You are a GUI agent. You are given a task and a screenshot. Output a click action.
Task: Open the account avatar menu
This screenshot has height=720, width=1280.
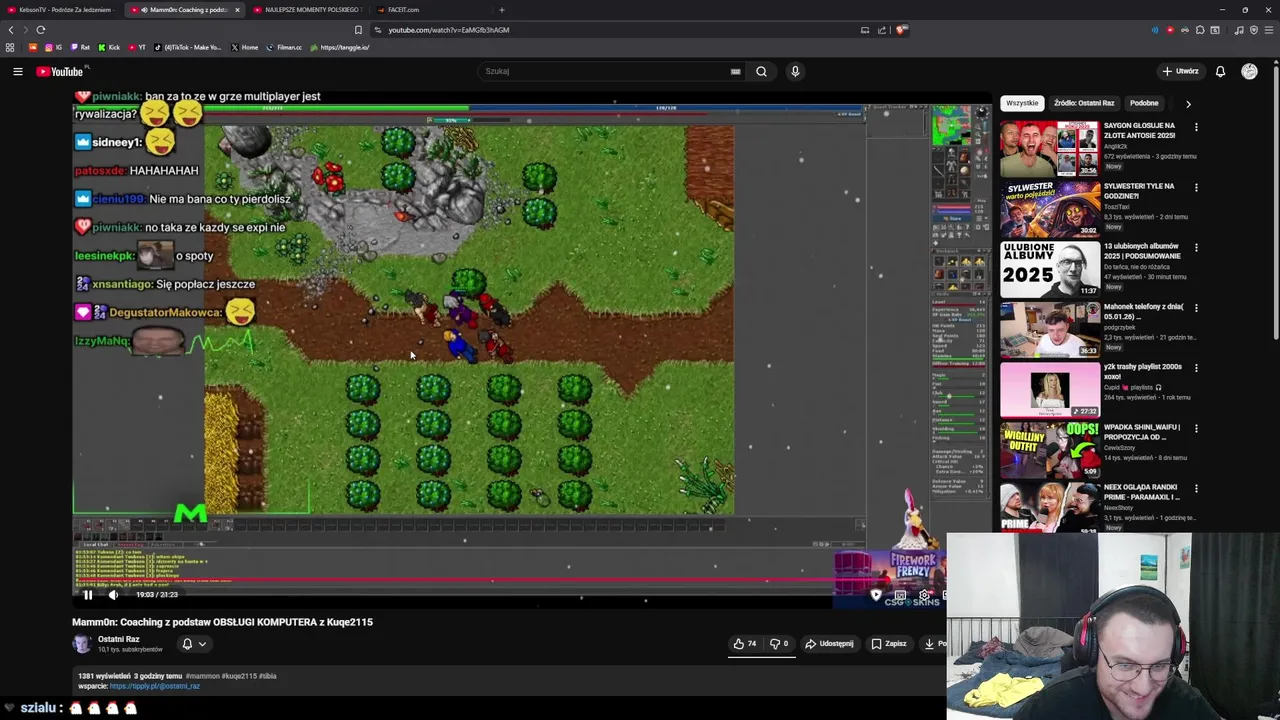pyautogui.click(x=1249, y=71)
